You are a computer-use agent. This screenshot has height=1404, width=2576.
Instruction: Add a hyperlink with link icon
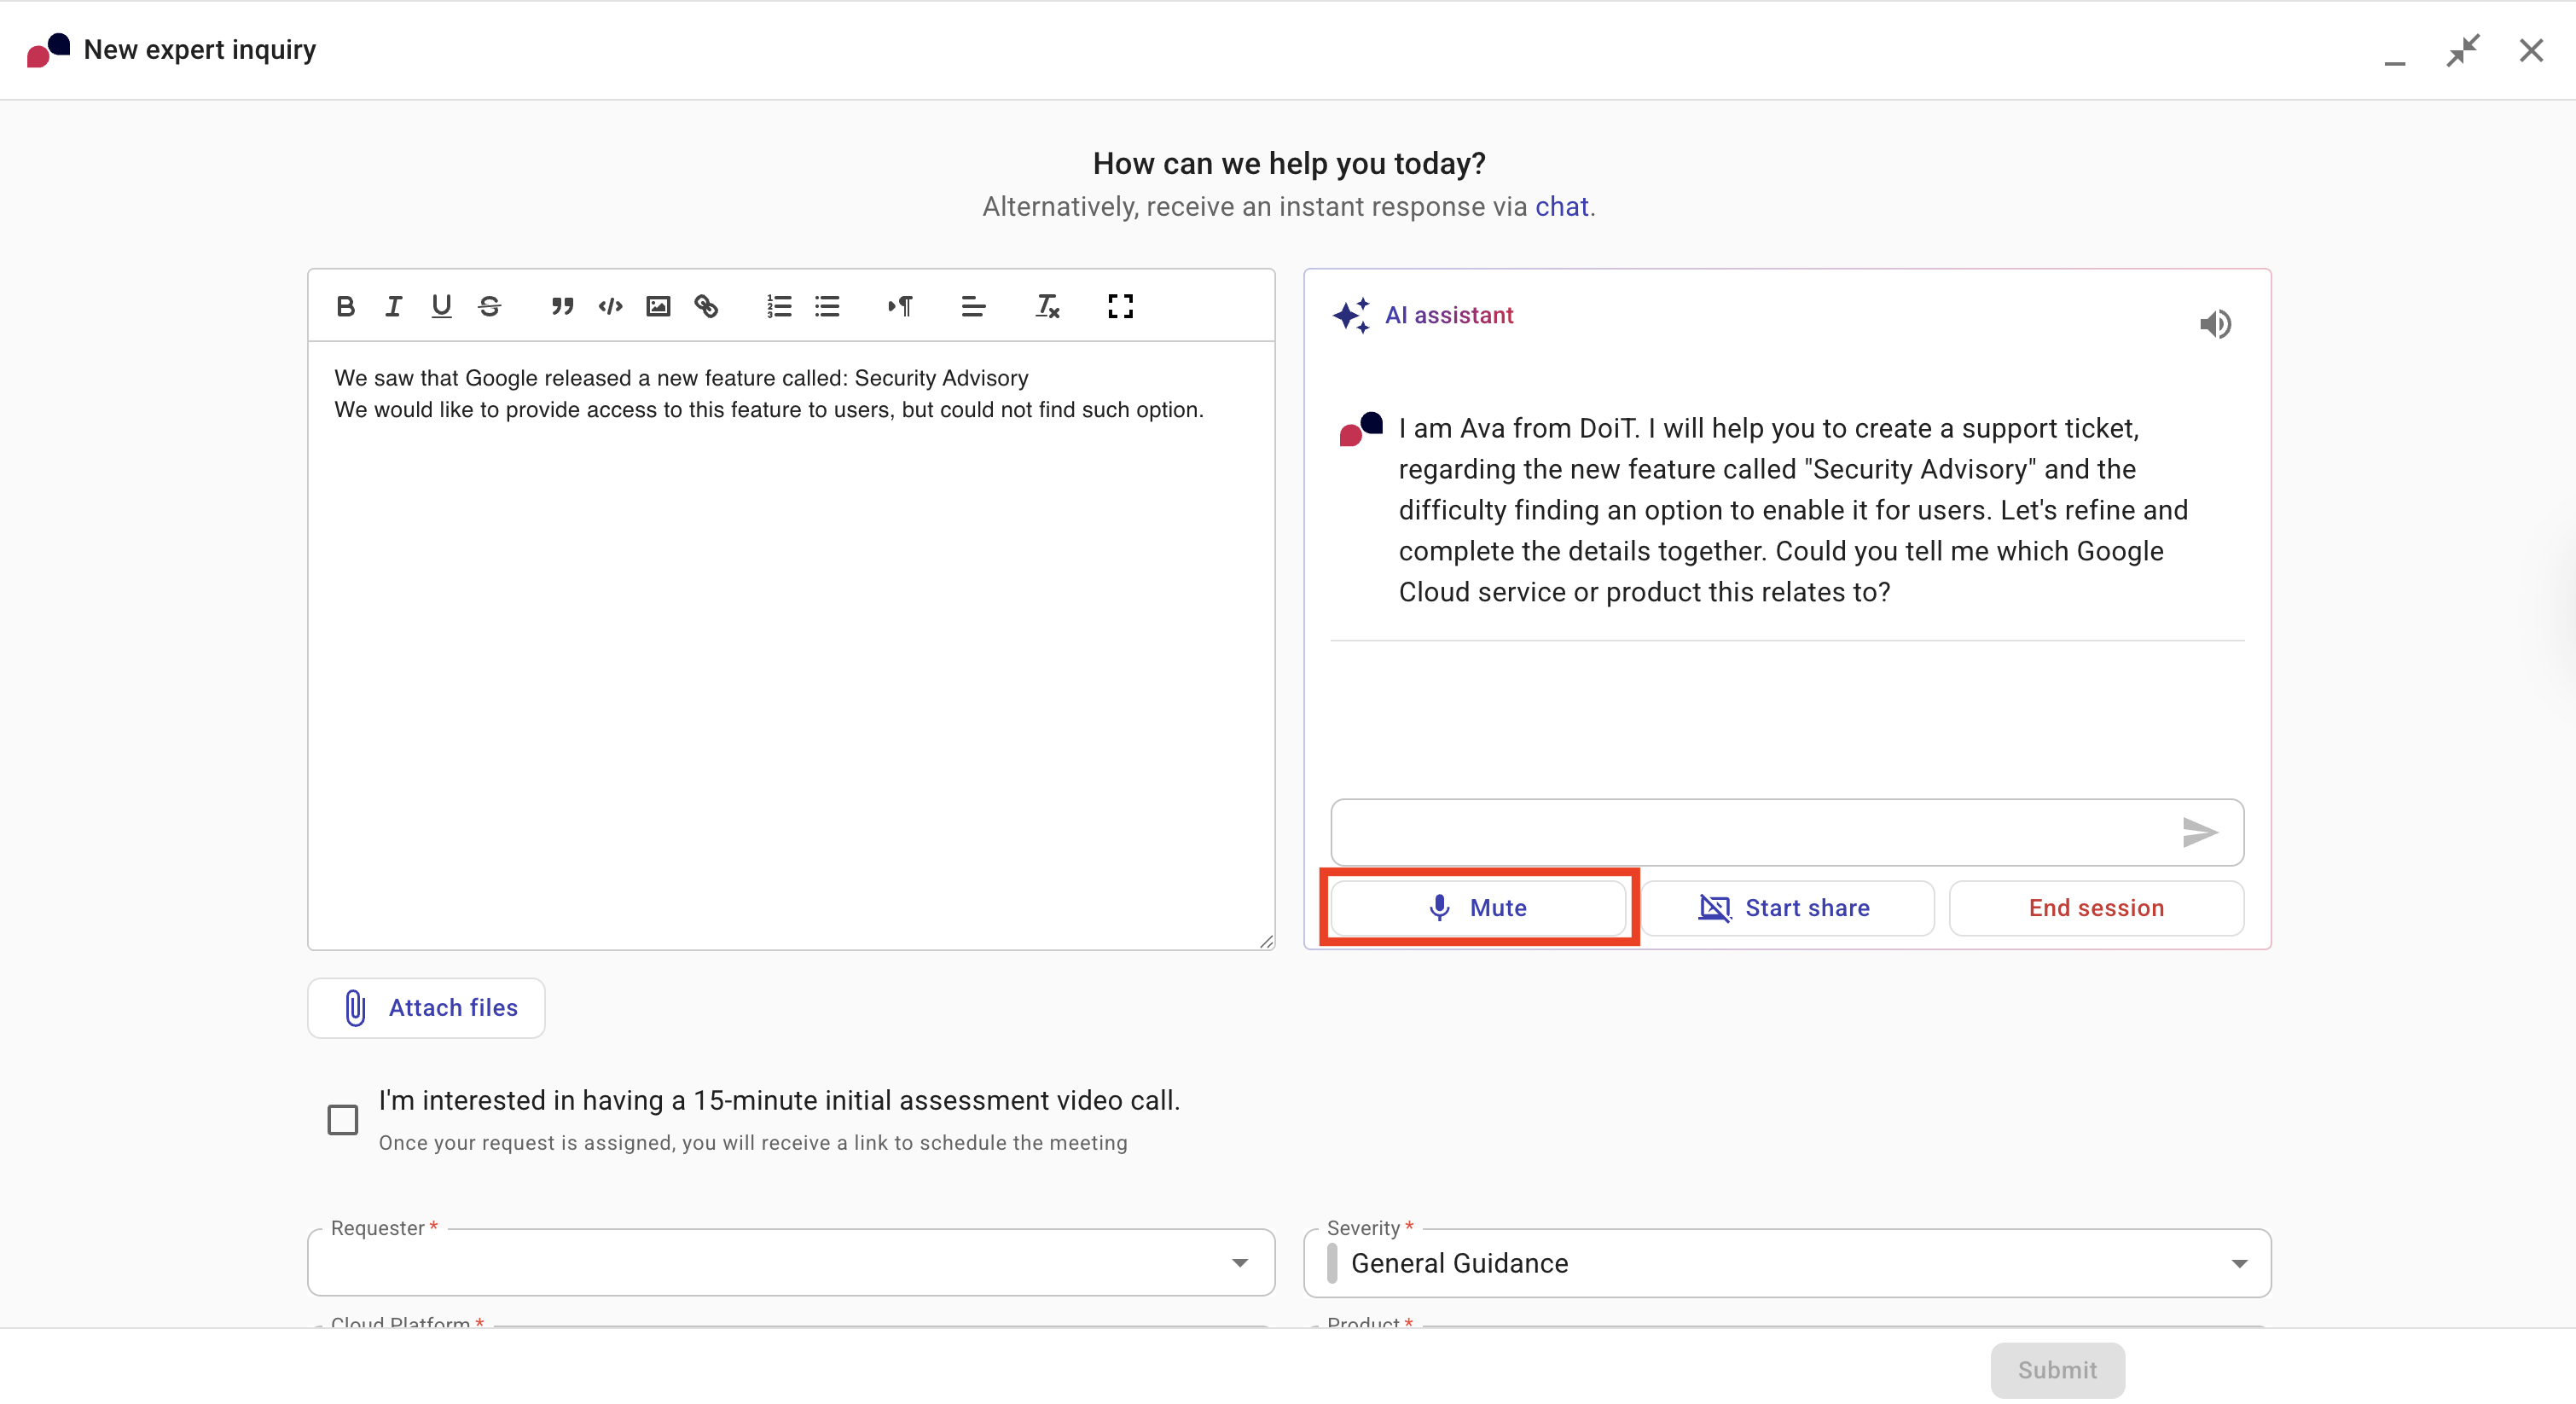pyautogui.click(x=706, y=306)
